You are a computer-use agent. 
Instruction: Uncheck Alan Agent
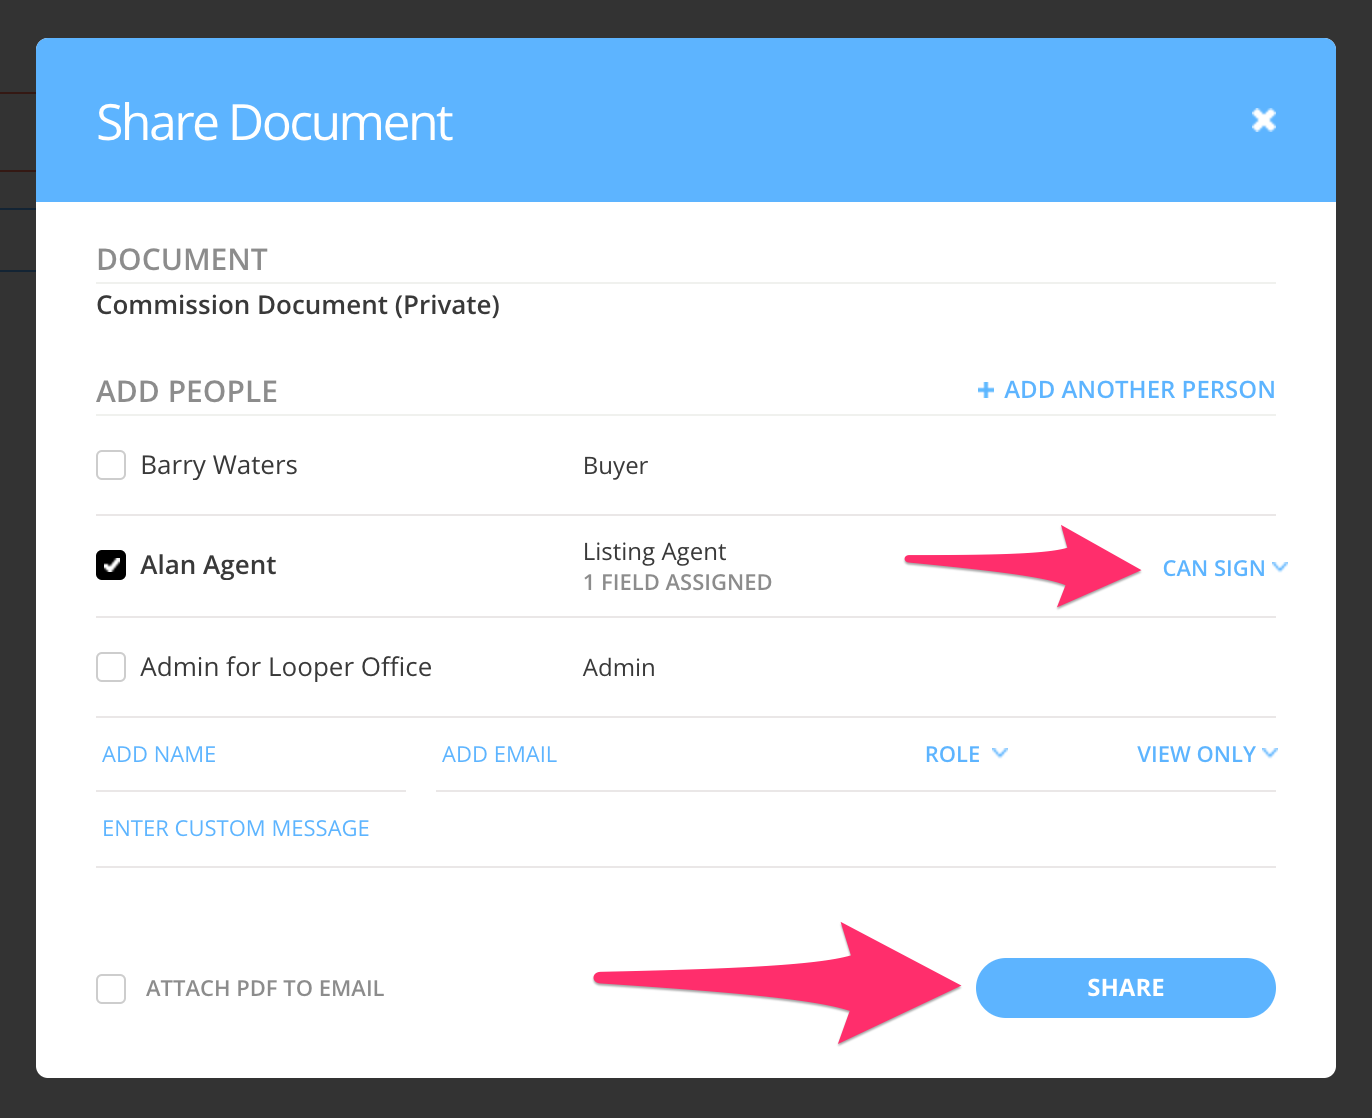(x=111, y=565)
